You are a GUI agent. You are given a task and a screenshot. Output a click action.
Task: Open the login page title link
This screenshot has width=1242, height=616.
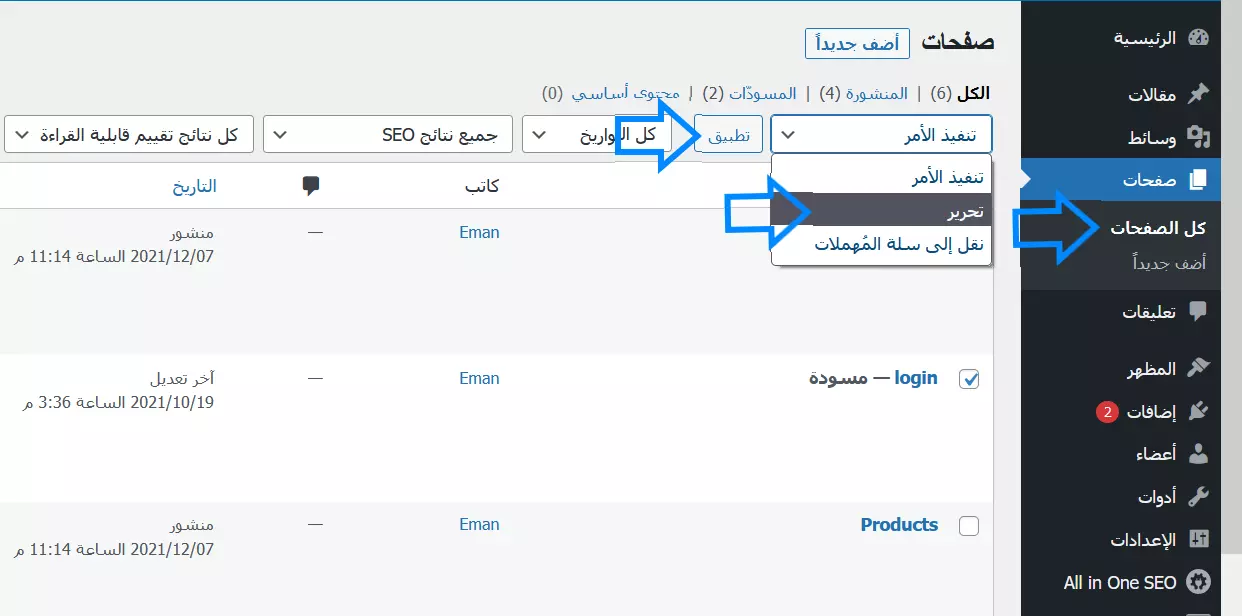click(x=915, y=378)
